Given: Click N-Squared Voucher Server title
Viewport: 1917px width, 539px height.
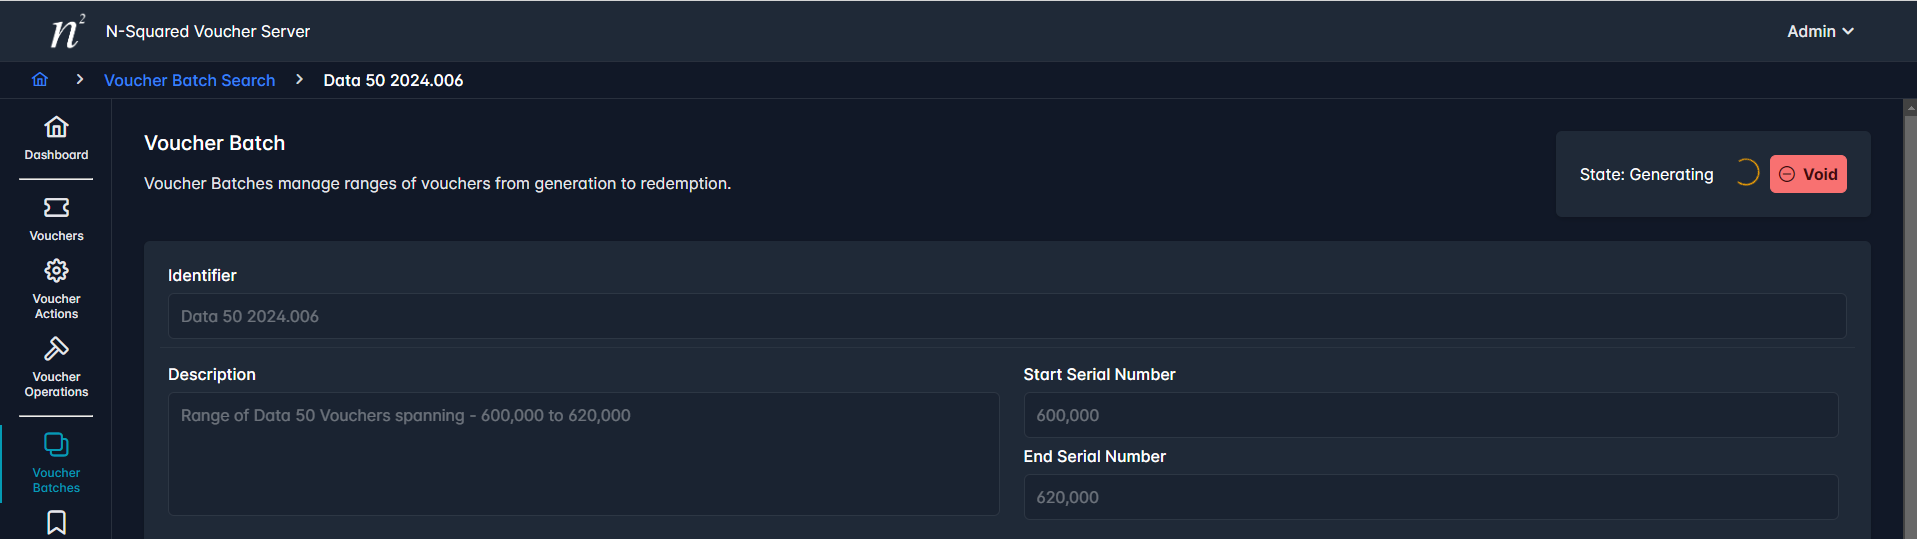Looking at the screenshot, I should pyautogui.click(x=208, y=31).
